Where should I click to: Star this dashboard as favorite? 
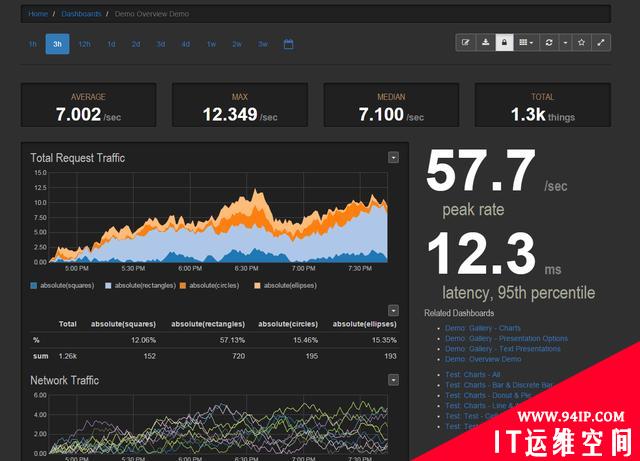click(582, 42)
